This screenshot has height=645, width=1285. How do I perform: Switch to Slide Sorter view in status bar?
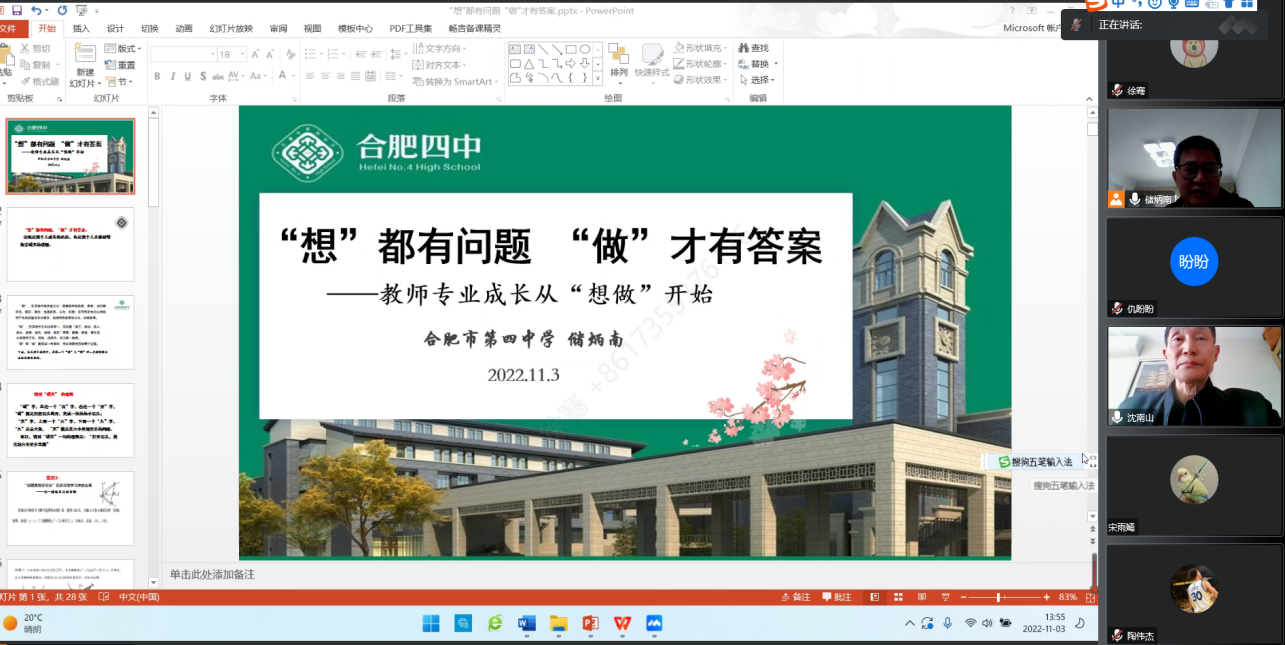click(x=898, y=597)
